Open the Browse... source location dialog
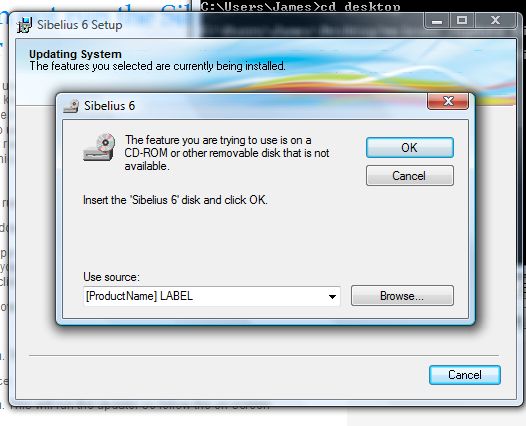The image size is (526, 426). (x=402, y=296)
